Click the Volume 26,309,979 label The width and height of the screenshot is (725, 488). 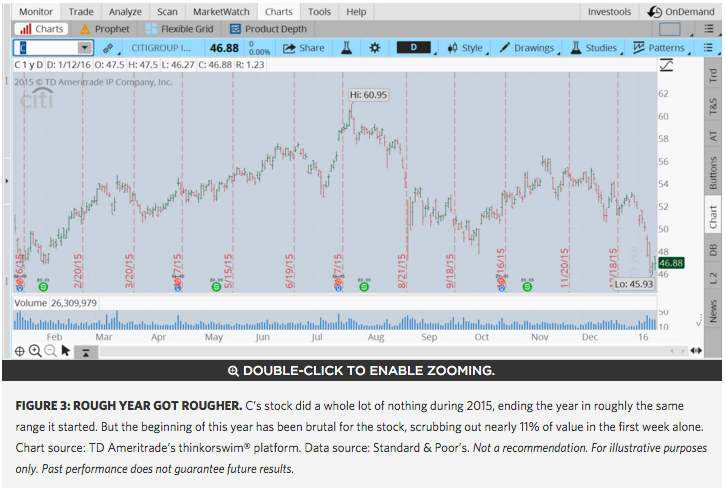pyautogui.click(x=55, y=303)
